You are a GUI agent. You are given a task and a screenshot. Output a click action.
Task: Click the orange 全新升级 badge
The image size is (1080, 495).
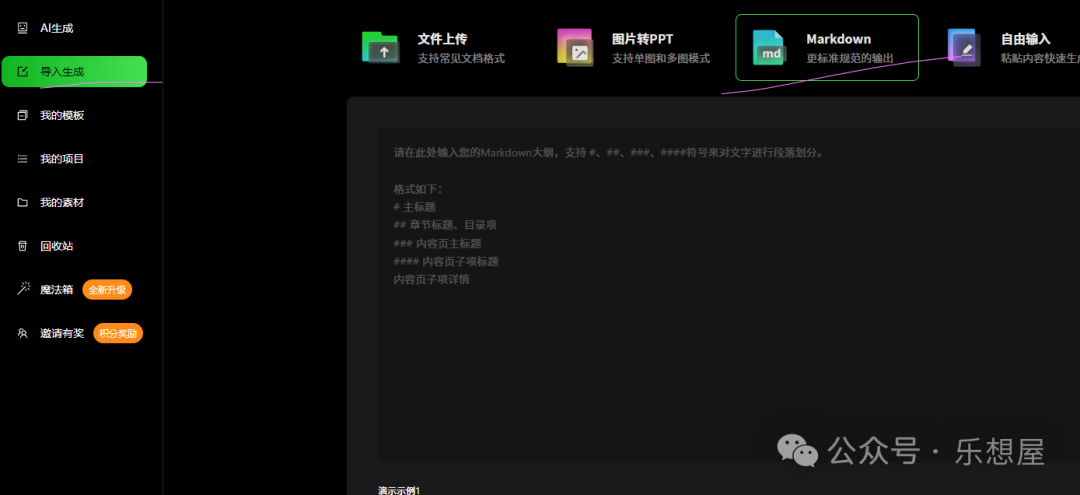coord(107,290)
